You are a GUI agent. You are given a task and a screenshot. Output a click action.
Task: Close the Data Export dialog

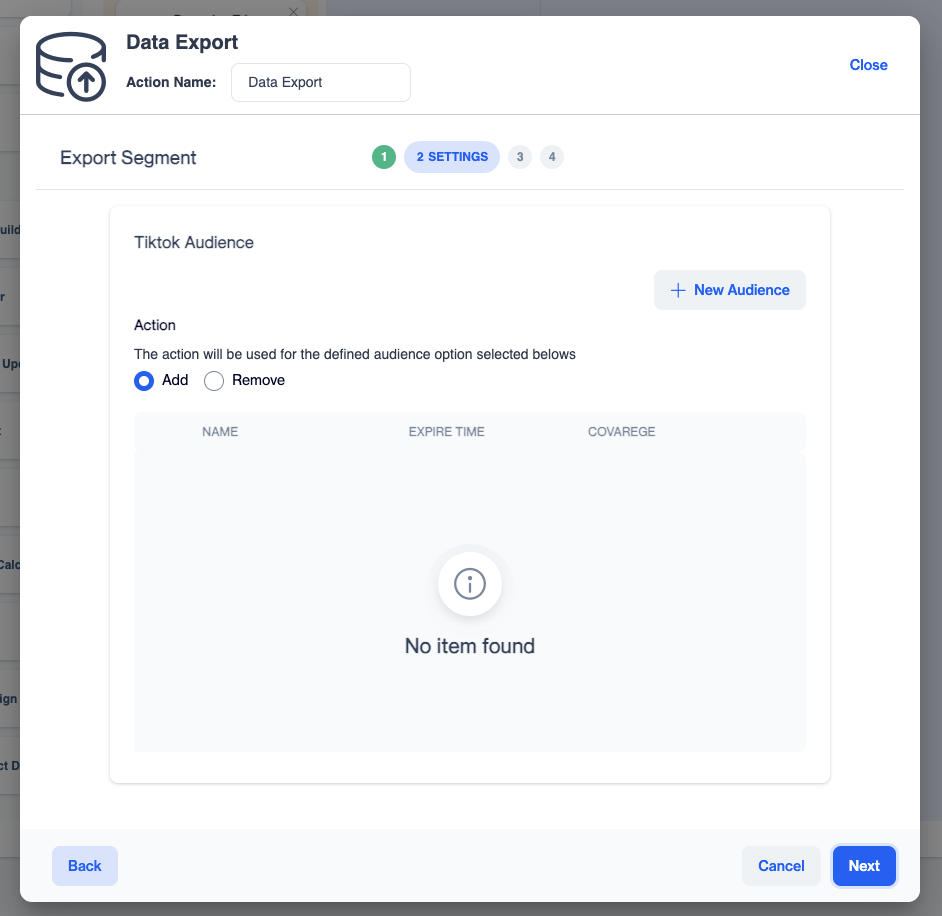[868, 65]
